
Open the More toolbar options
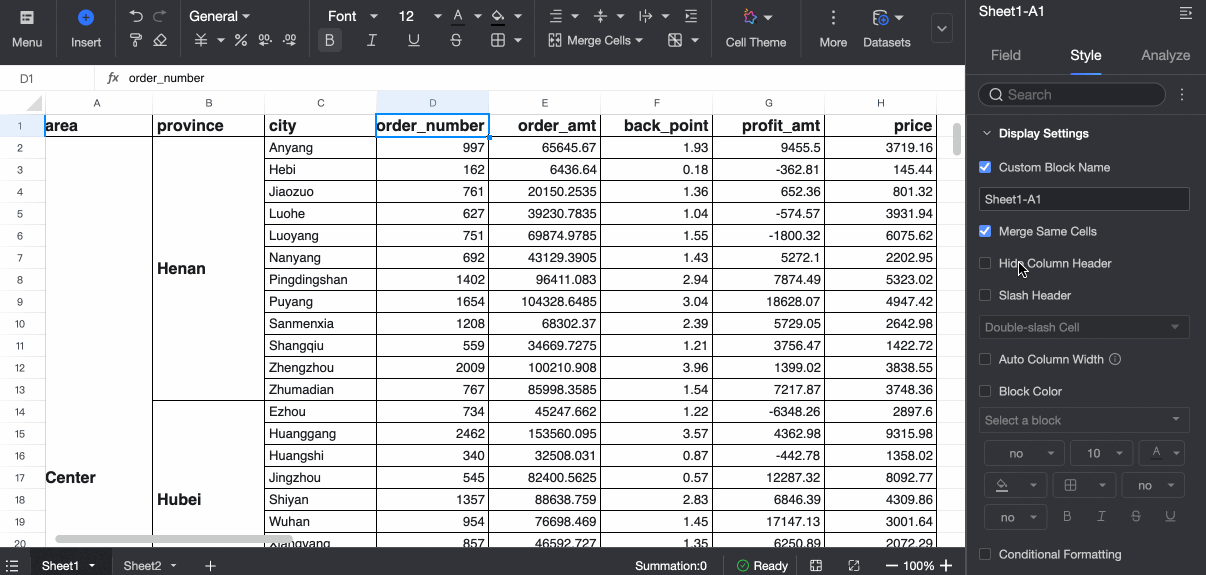[833, 27]
